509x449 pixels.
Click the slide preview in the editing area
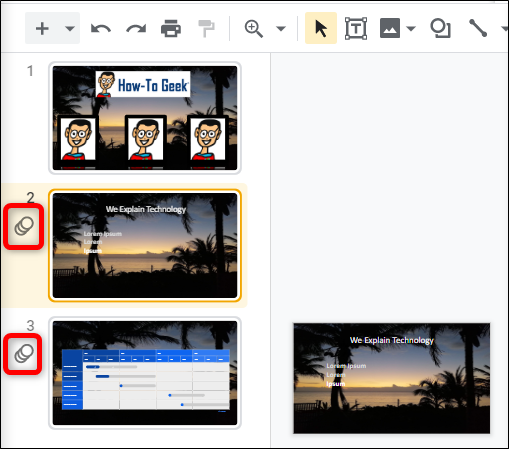point(392,378)
